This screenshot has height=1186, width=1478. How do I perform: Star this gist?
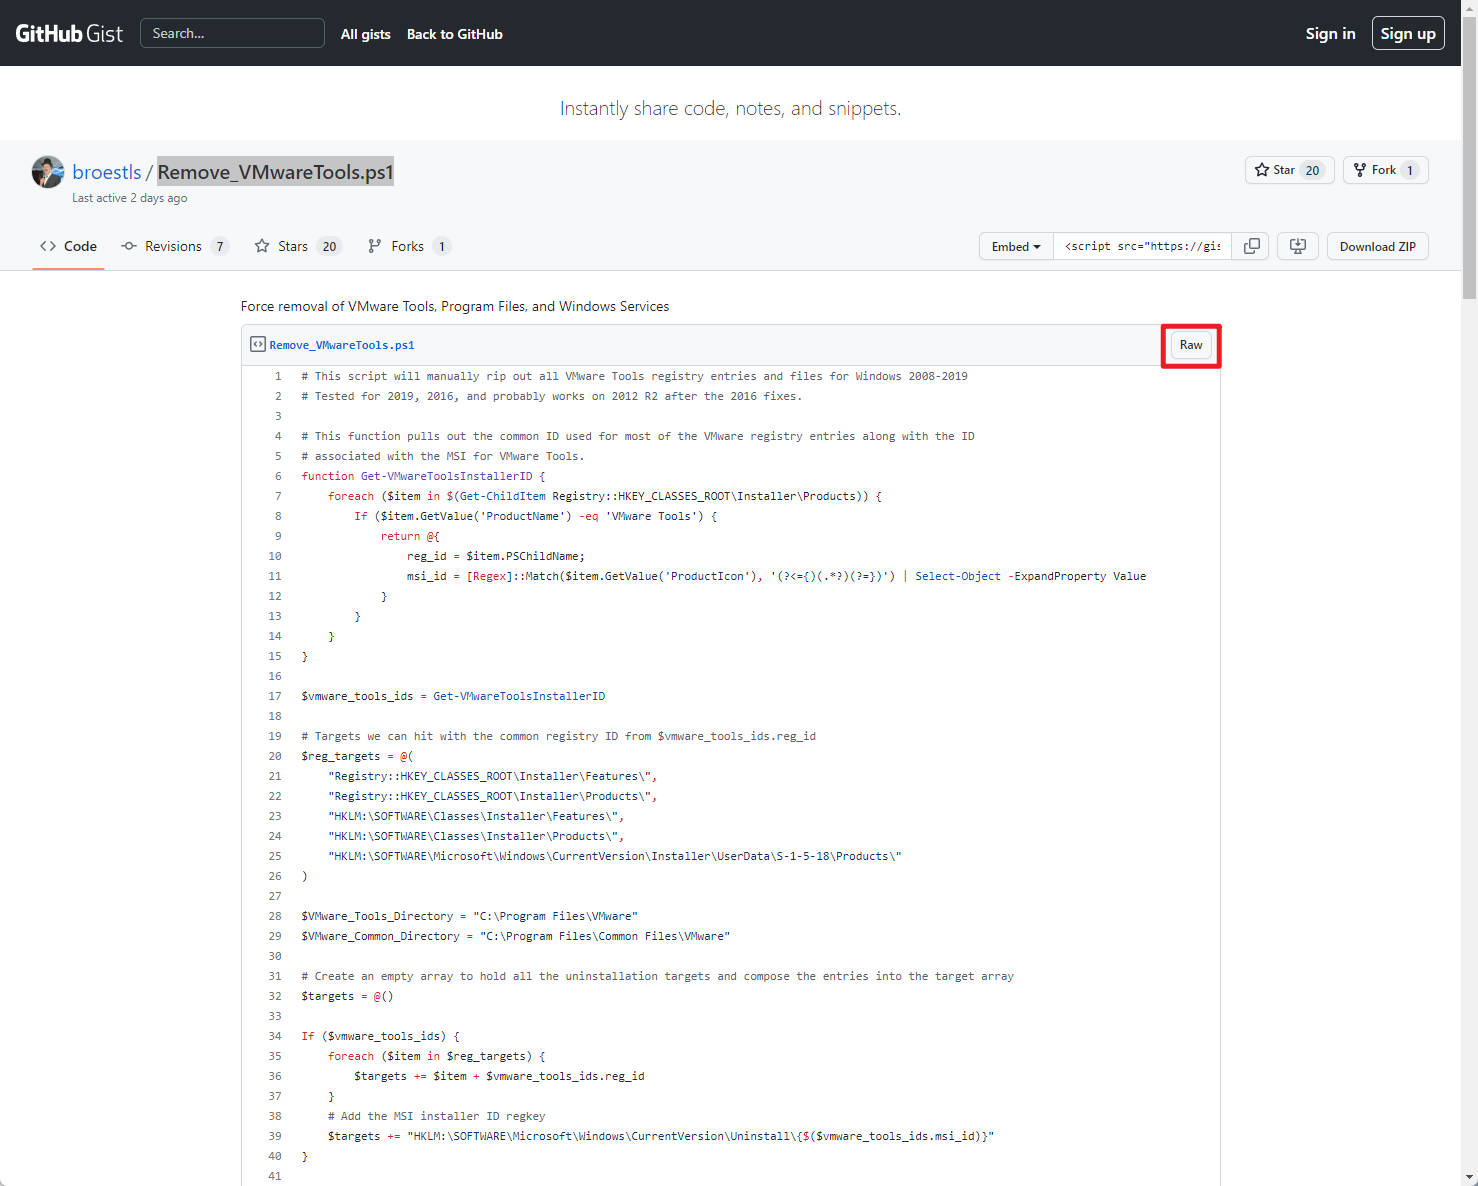pyautogui.click(x=1288, y=170)
